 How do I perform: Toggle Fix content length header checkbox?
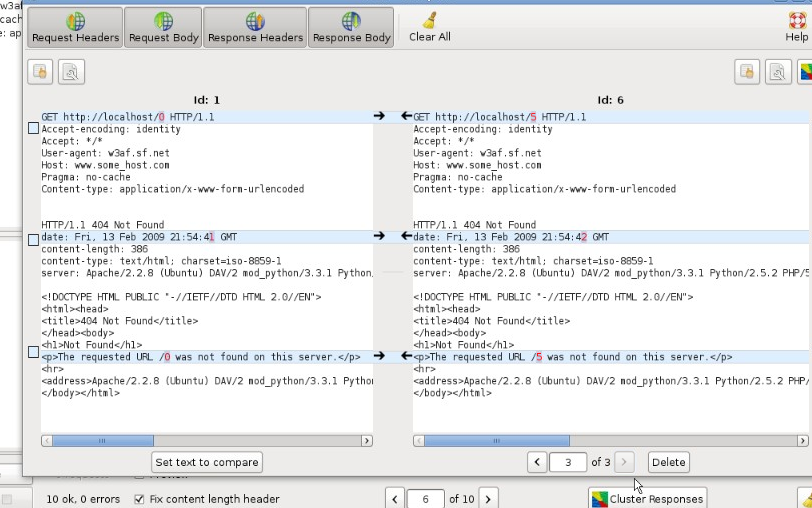[x=139, y=499]
